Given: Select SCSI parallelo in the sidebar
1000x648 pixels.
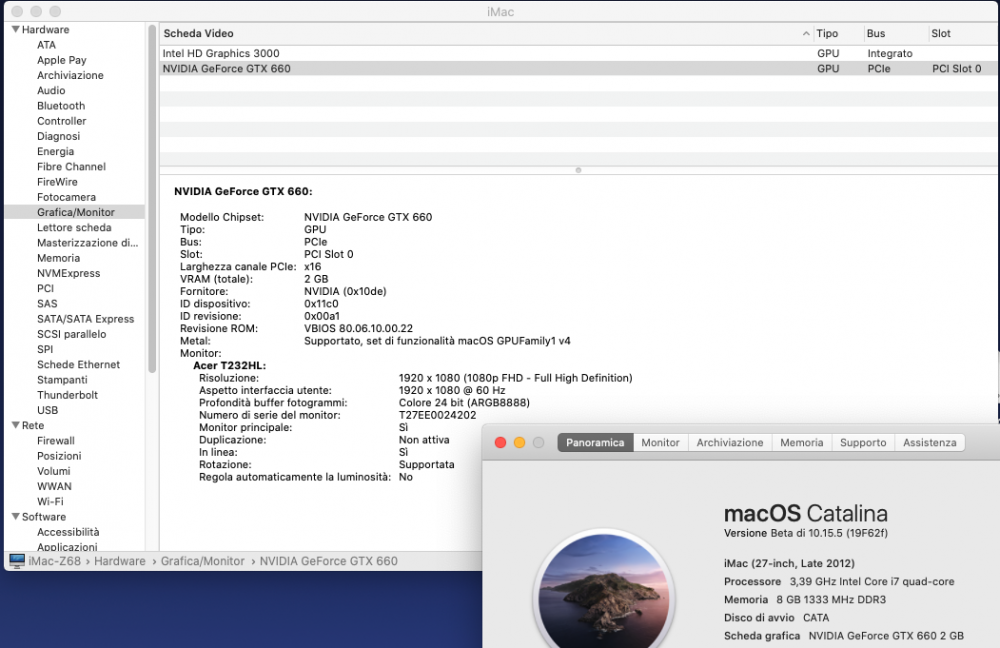Looking at the screenshot, I should pos(71,334).
